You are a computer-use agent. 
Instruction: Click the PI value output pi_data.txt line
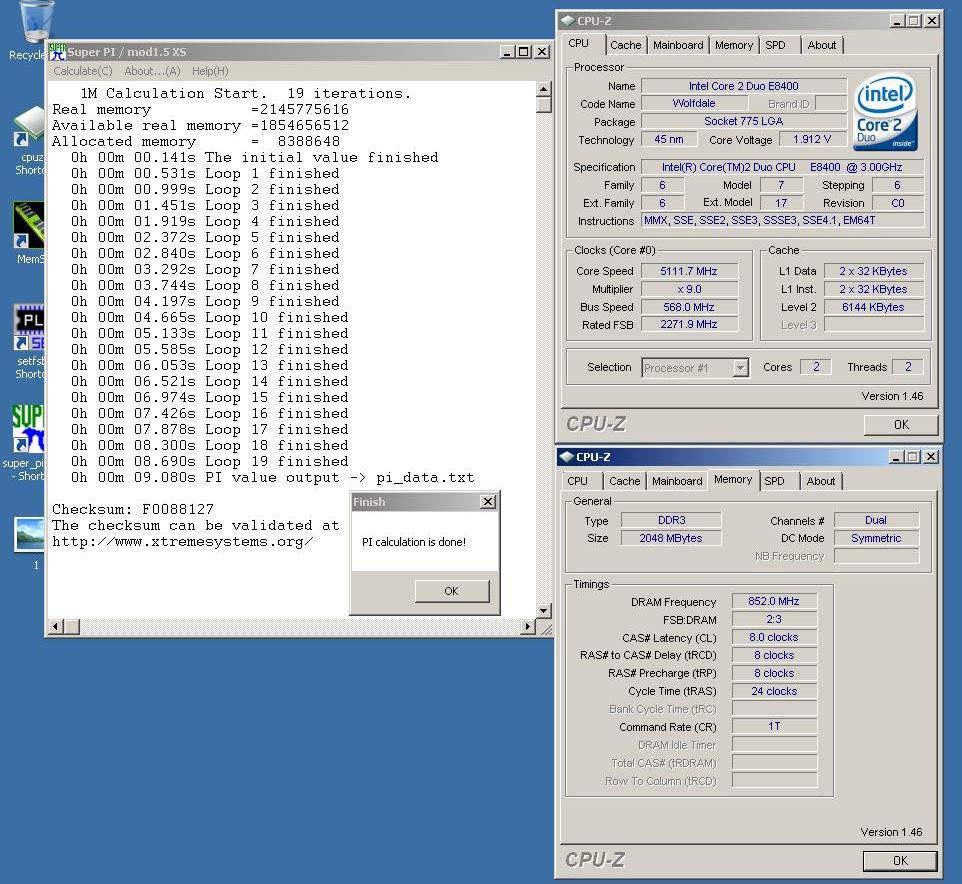272,477
